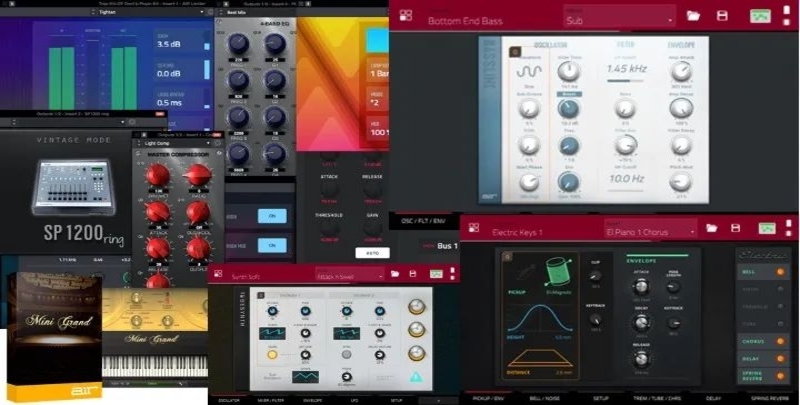Click the upper blue ON switch
Screen dimensions: 800x405
click(x=272, y=216)
